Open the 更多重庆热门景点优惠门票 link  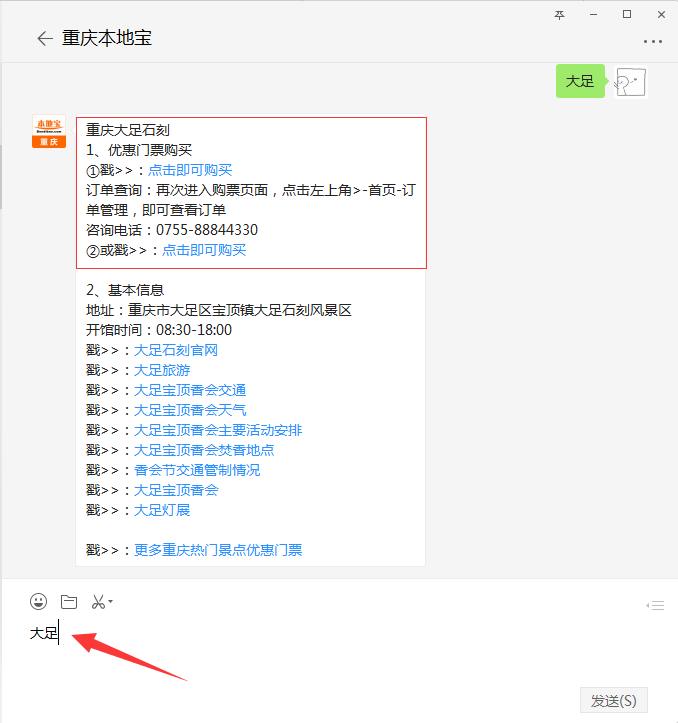218,550
